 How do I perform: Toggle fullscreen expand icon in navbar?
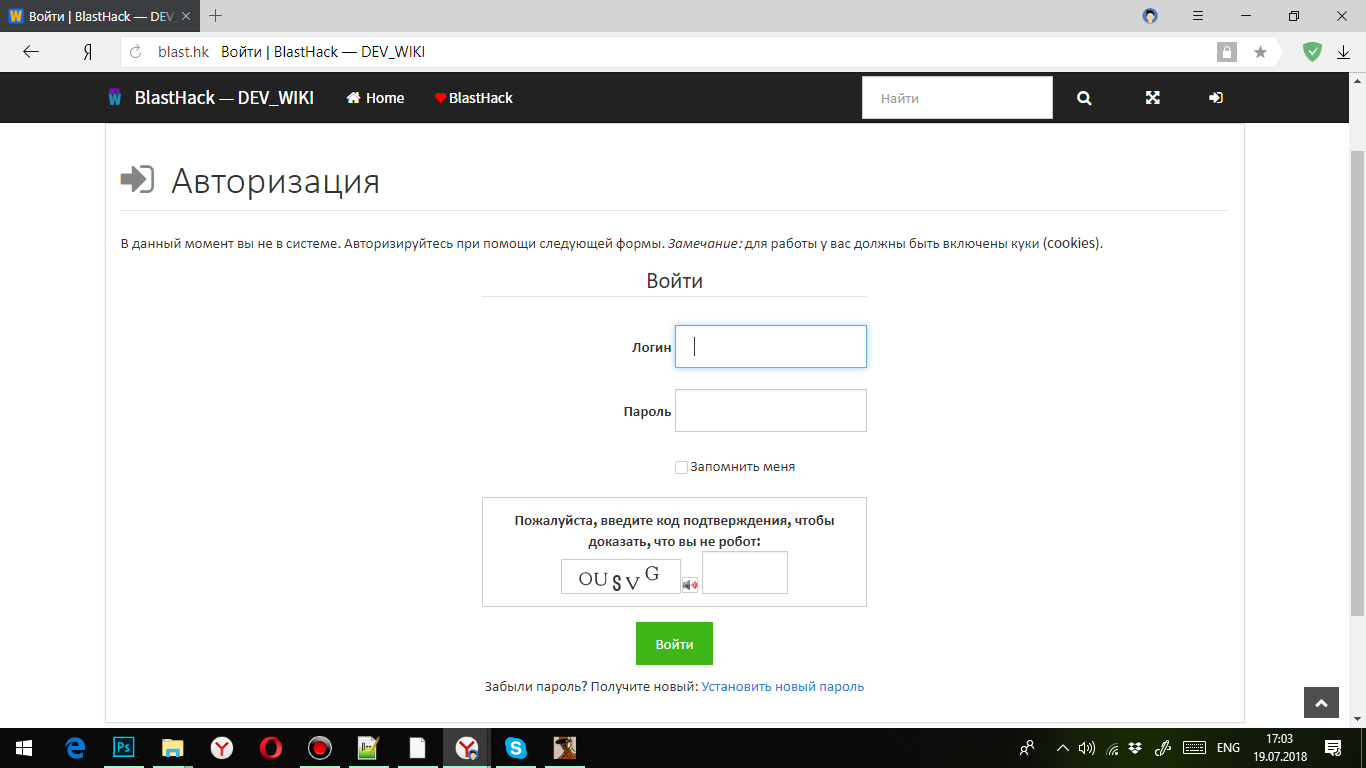pyautogui.click(x=1152, y=98)
